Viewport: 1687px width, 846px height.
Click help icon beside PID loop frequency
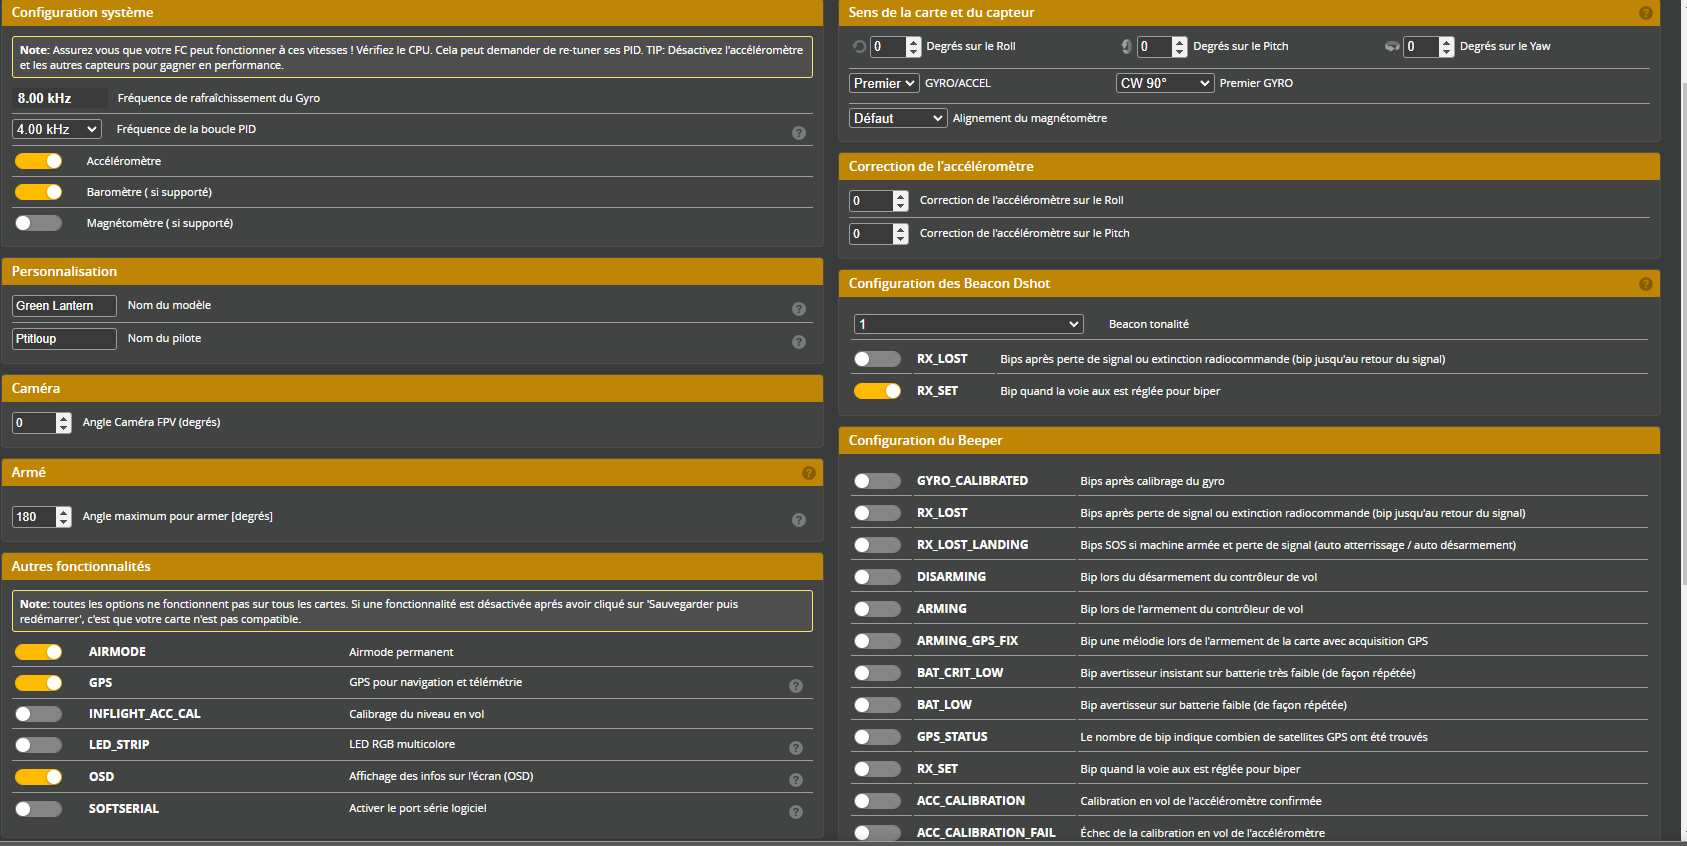coord(798,133)
